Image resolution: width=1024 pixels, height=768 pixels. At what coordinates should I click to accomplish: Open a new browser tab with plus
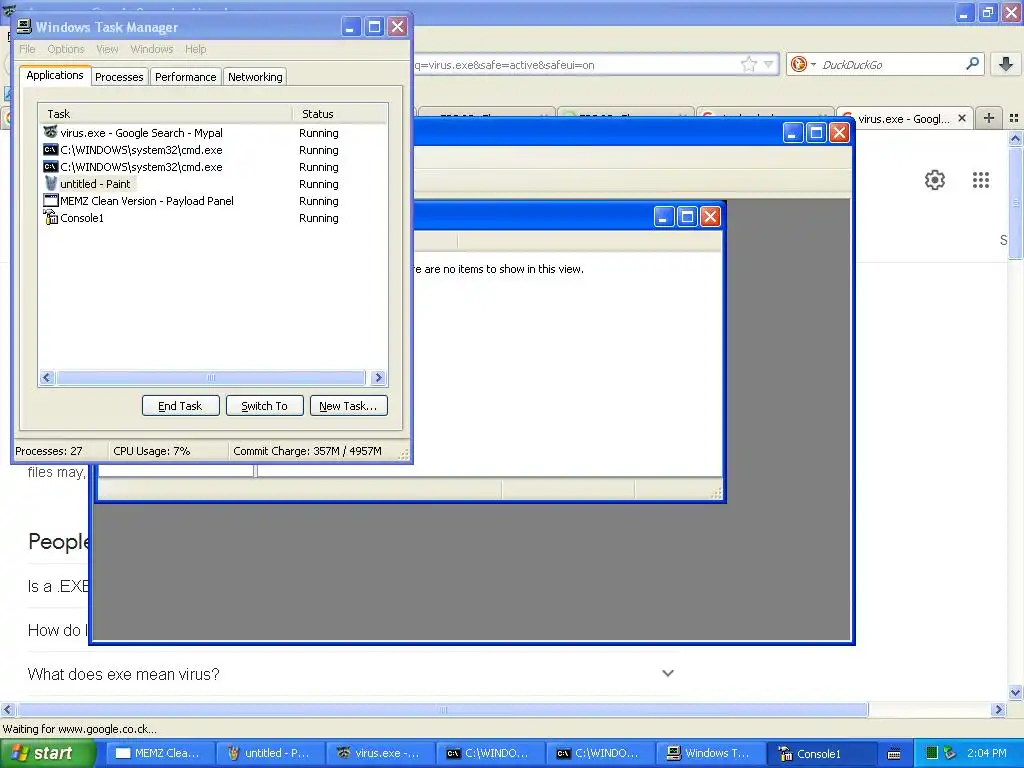pyautogui.click(x=989, y=118)
